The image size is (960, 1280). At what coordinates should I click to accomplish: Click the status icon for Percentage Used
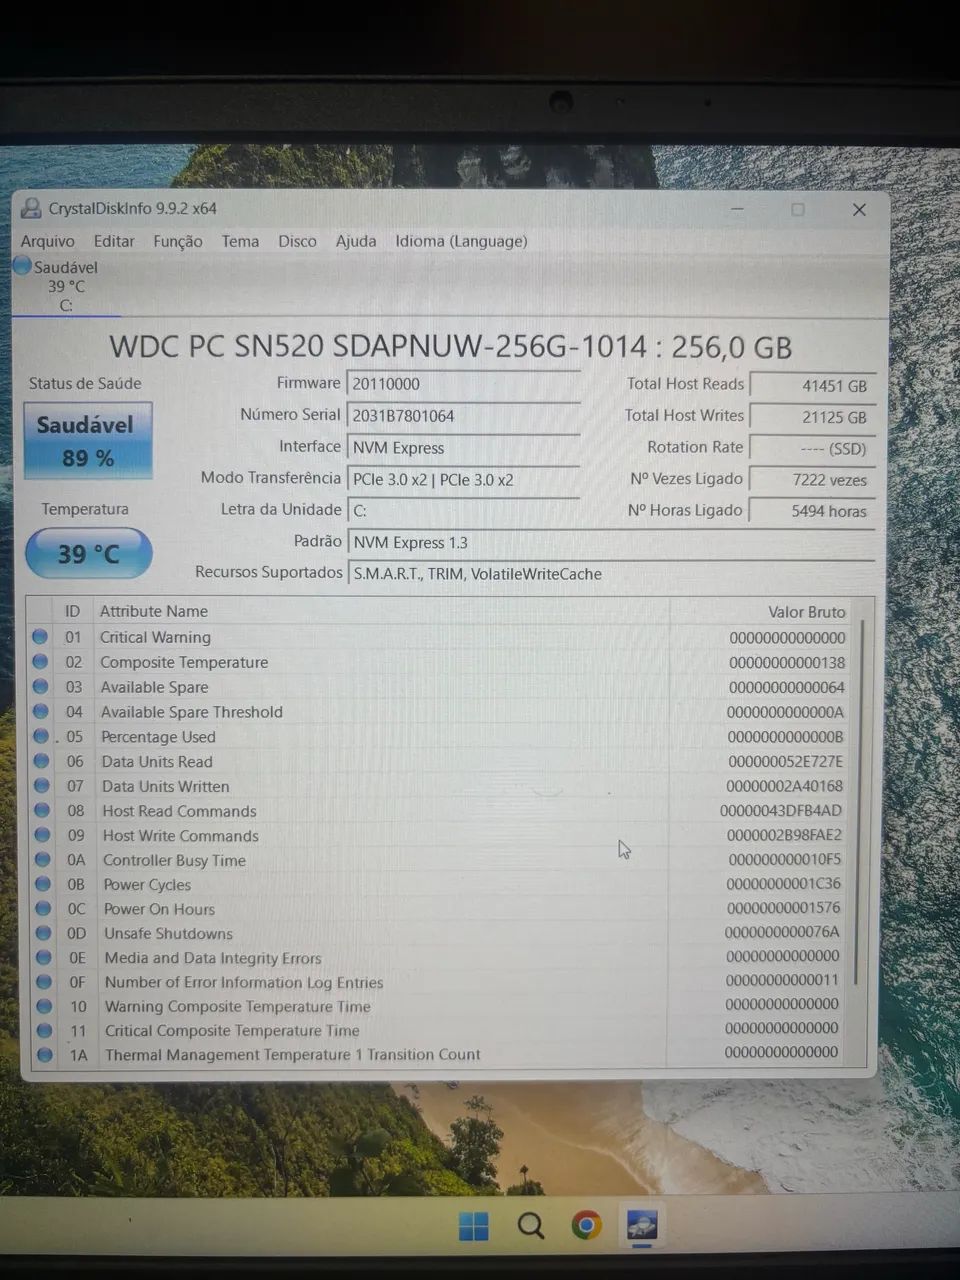pos(41,737)
